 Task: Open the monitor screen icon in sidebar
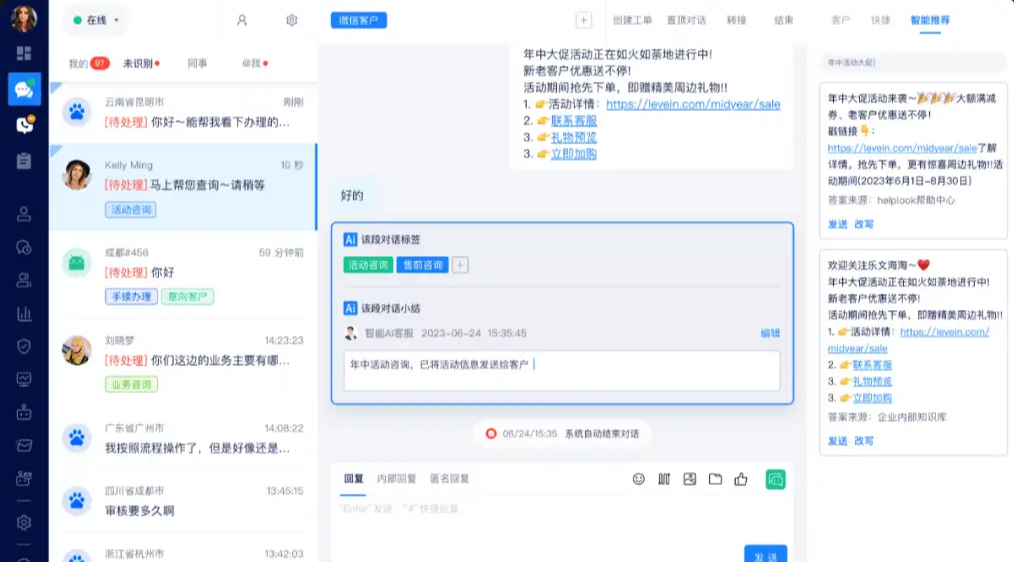tap(24, 380)
